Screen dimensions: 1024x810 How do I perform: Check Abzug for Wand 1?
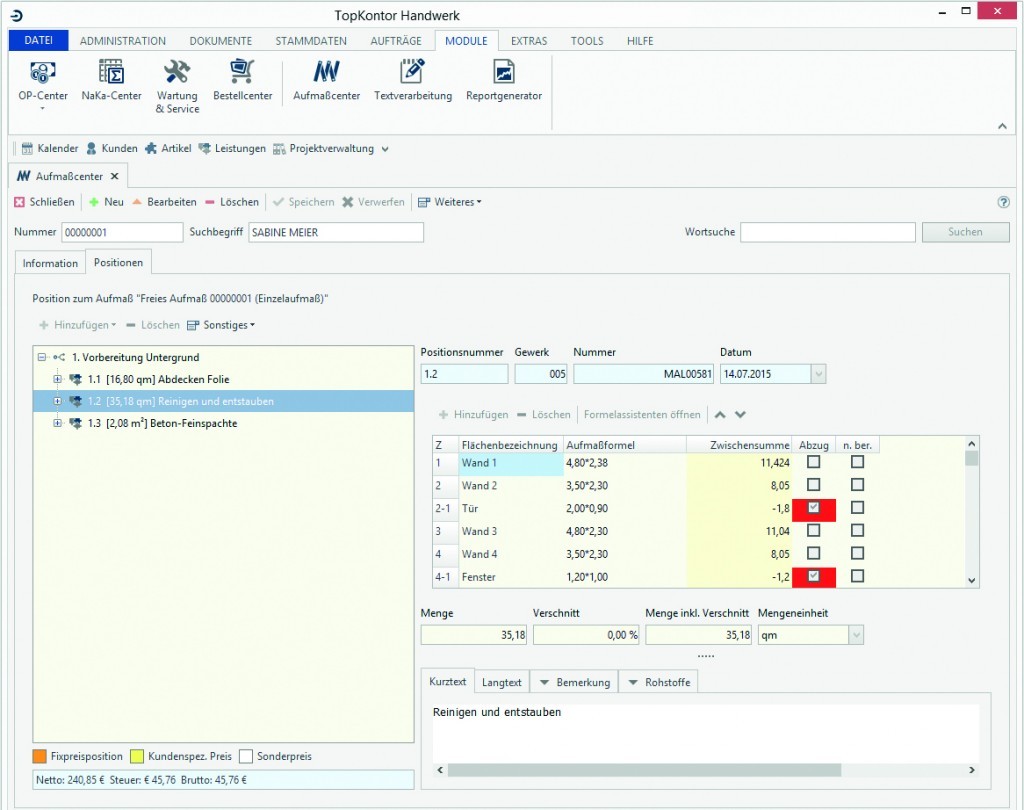[x=814, y=462]
